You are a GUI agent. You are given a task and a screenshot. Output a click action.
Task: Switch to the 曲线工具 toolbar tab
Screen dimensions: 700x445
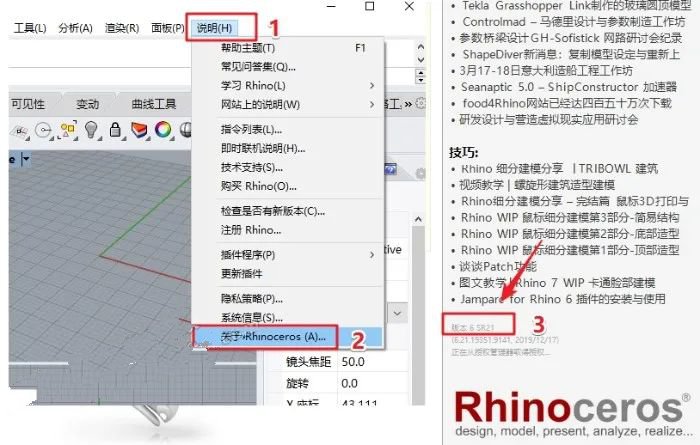154,104
